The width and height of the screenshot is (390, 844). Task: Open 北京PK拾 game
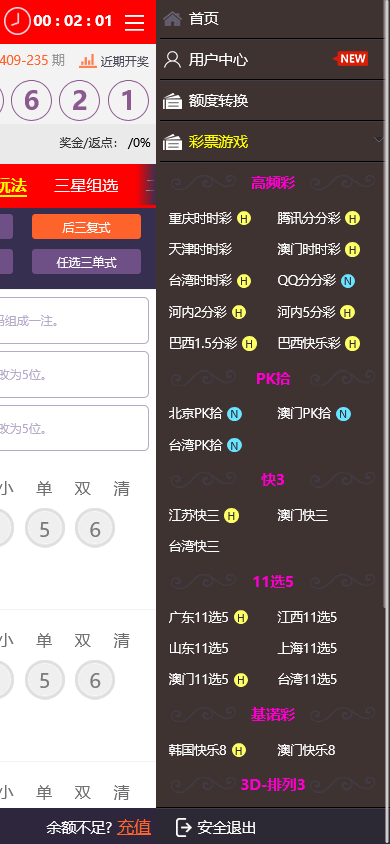click(195, 414)
